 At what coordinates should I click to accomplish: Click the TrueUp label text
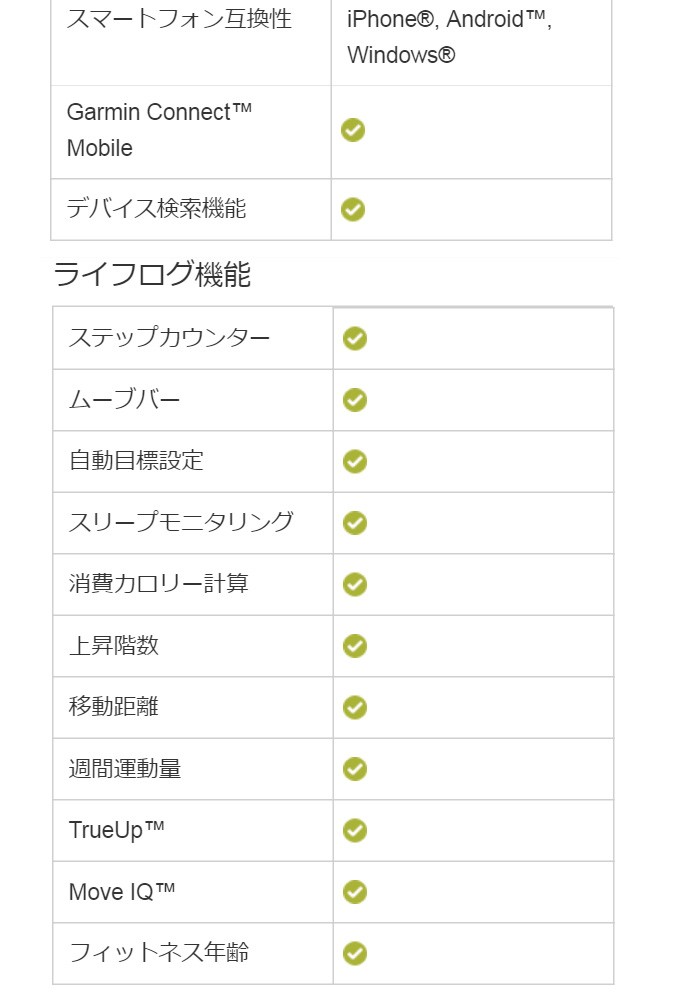coord(117,830)
